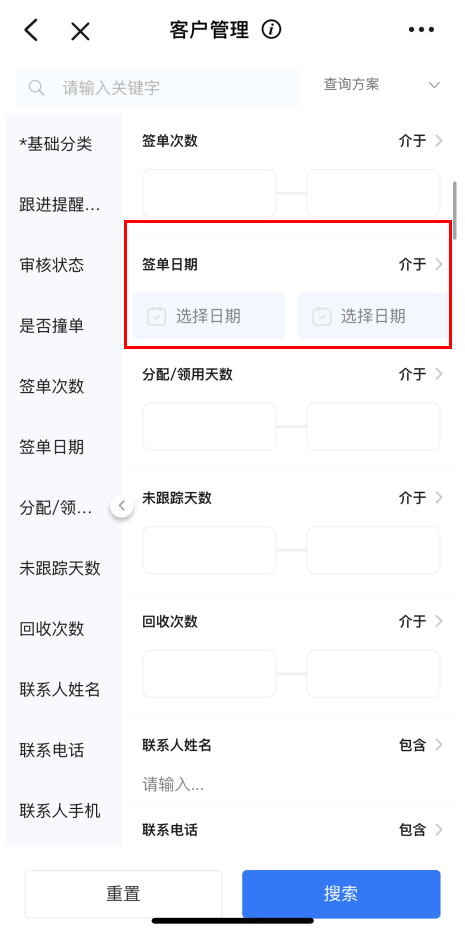
Task: Click the 重置 button
Action: pos(124,894)
